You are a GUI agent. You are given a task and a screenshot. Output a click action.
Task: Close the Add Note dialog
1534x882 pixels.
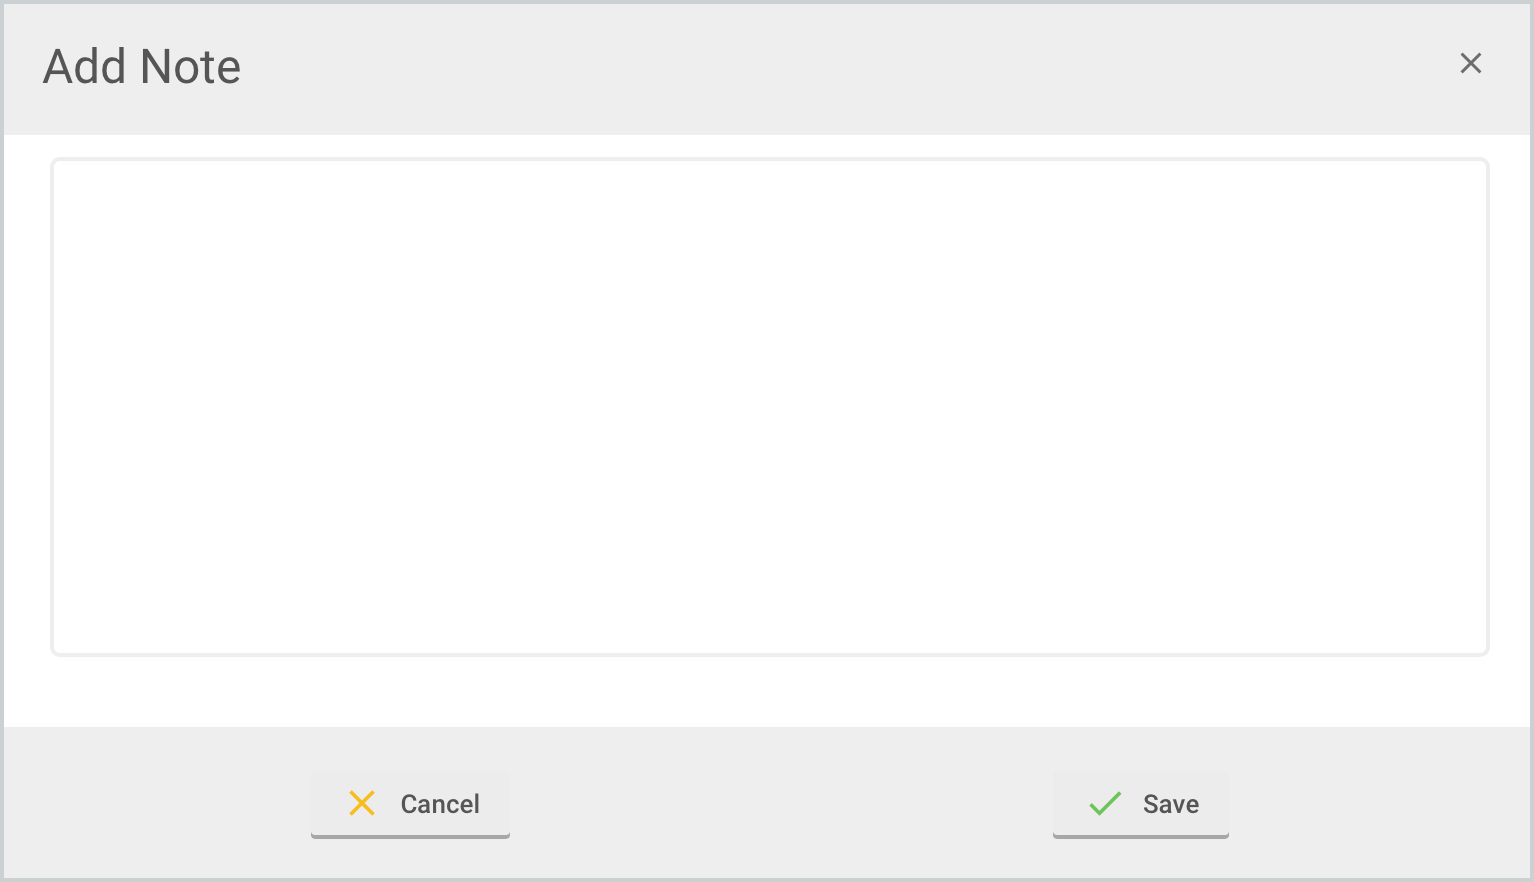(x=1470, y=64)
